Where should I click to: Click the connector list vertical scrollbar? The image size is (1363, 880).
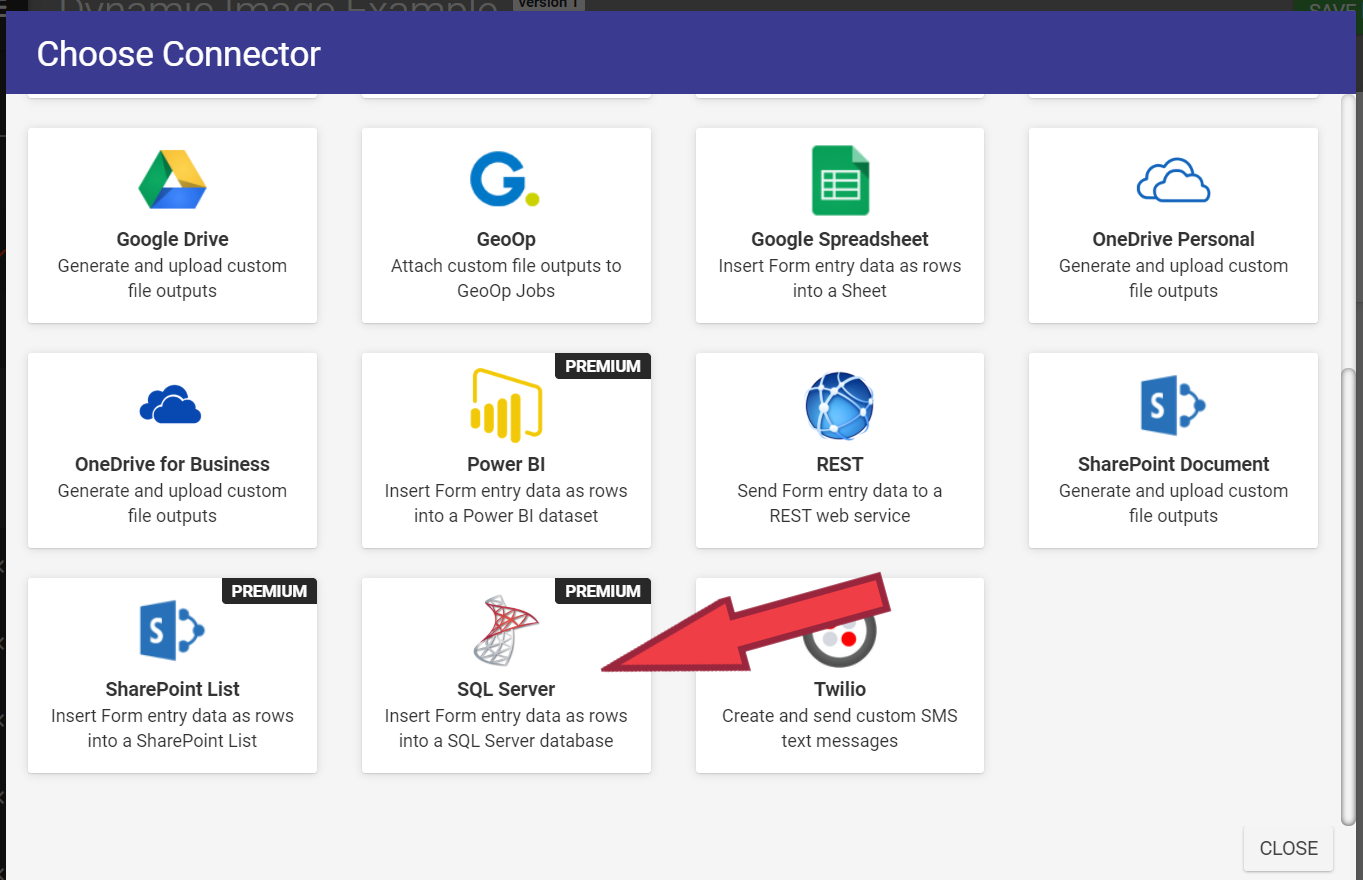click(1348, 595)
